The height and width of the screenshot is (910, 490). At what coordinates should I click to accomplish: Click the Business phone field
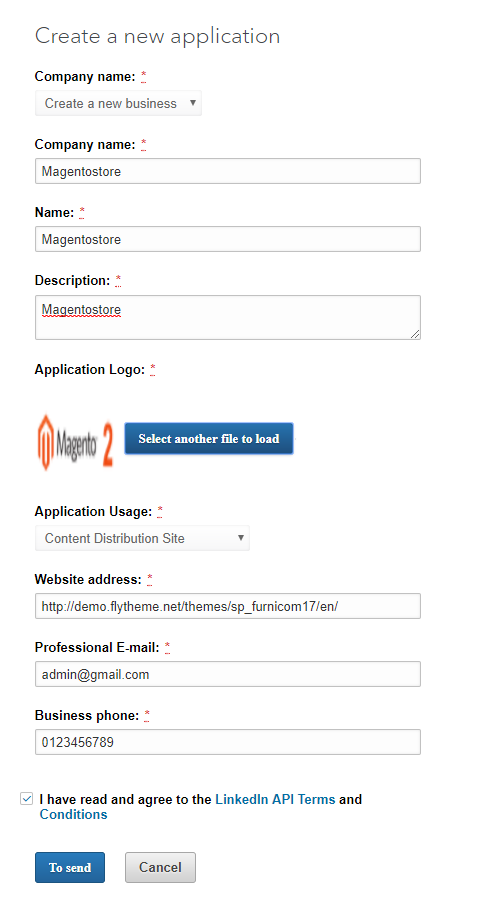pyautogui.click(x=228, y=742)
